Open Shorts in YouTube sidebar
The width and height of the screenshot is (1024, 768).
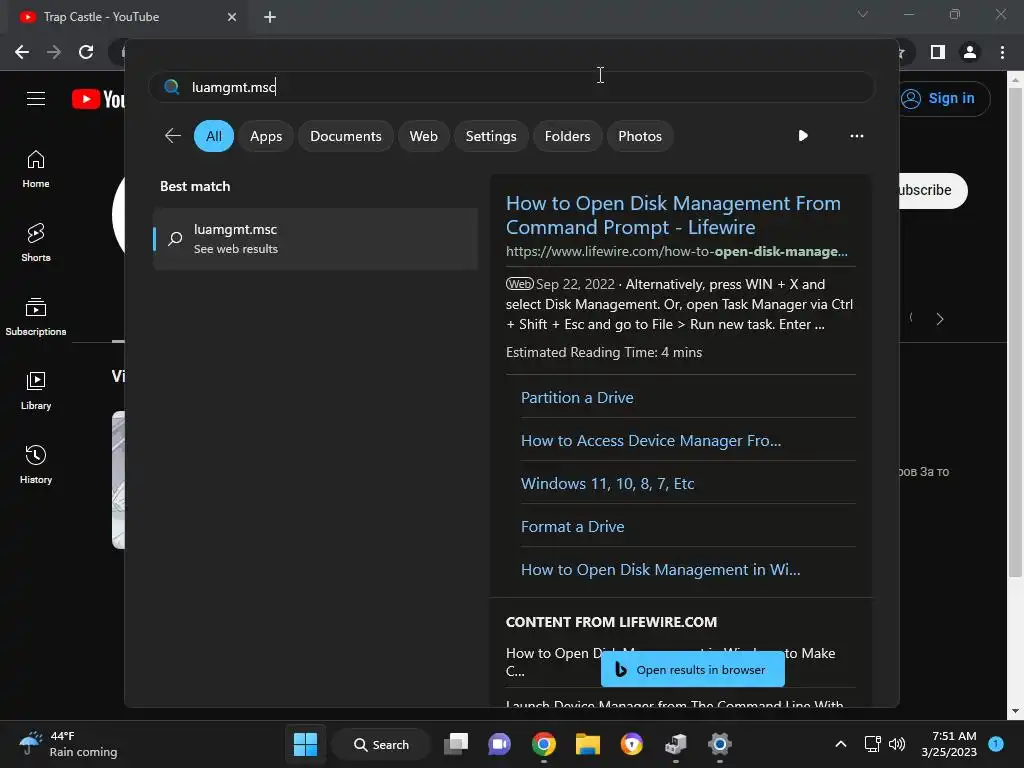click(36, 243)
